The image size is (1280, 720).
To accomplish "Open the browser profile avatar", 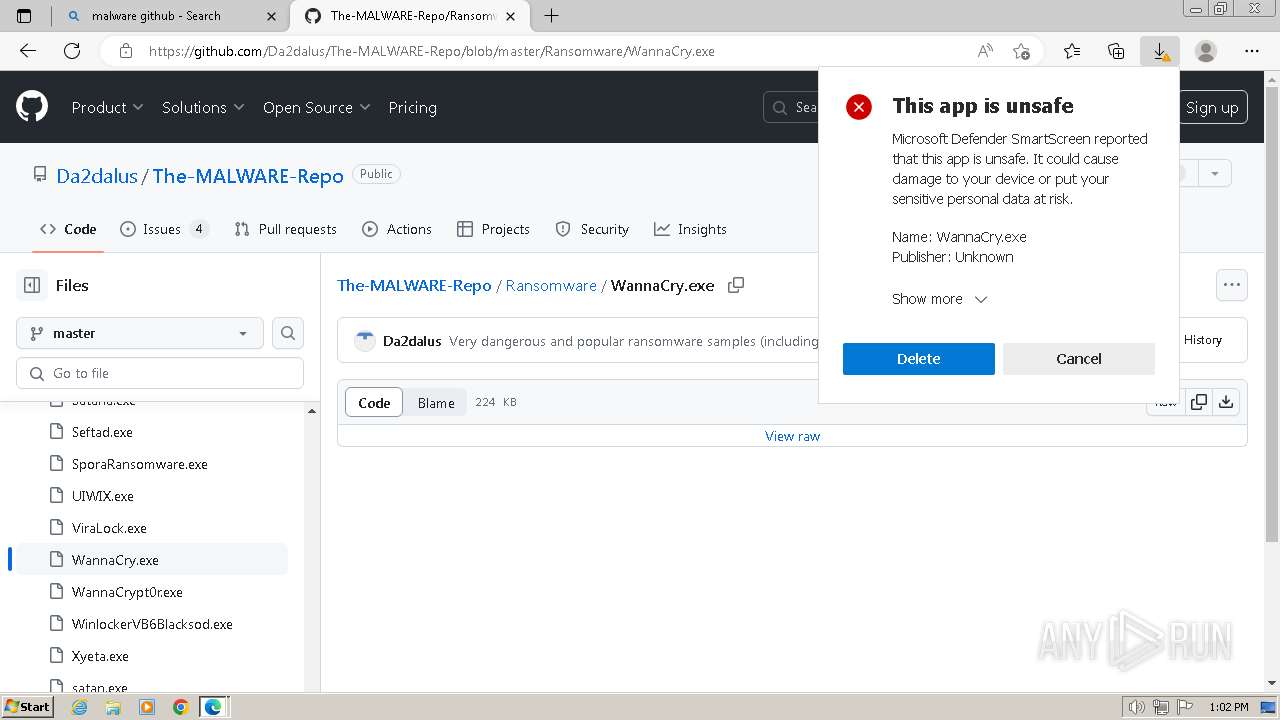I will click(x=1206, y=51).
